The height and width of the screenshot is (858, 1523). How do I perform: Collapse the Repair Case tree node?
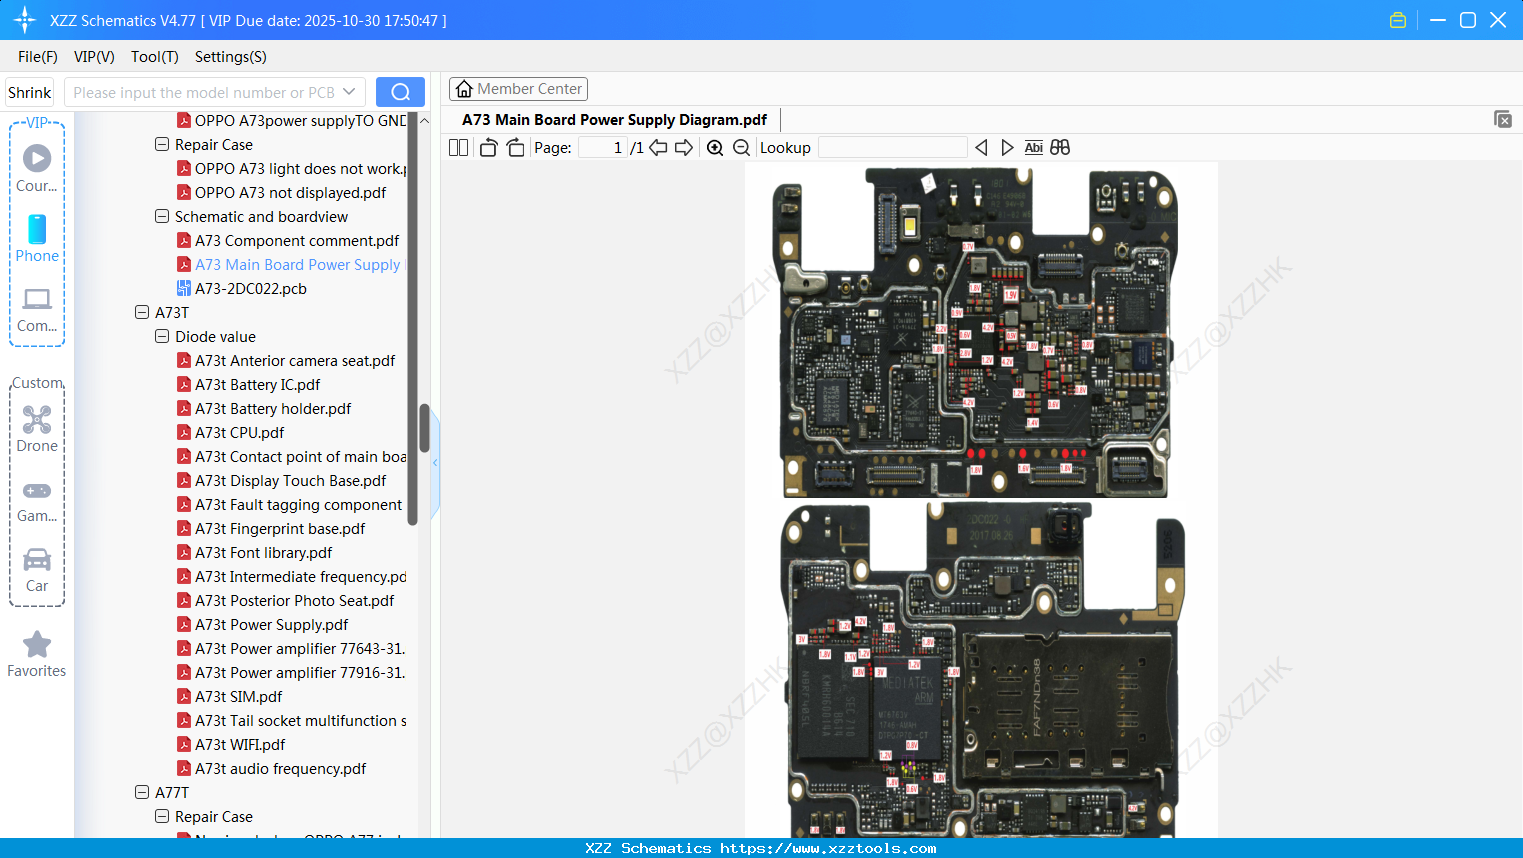coord(161,144)
